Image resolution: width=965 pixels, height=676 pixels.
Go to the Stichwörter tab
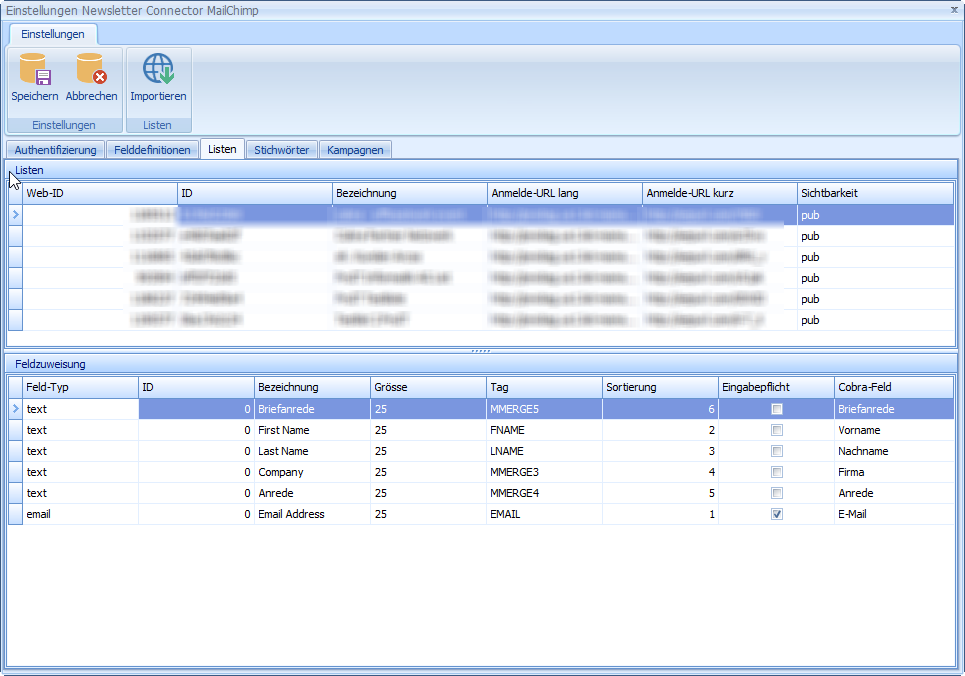click(283, 150)
